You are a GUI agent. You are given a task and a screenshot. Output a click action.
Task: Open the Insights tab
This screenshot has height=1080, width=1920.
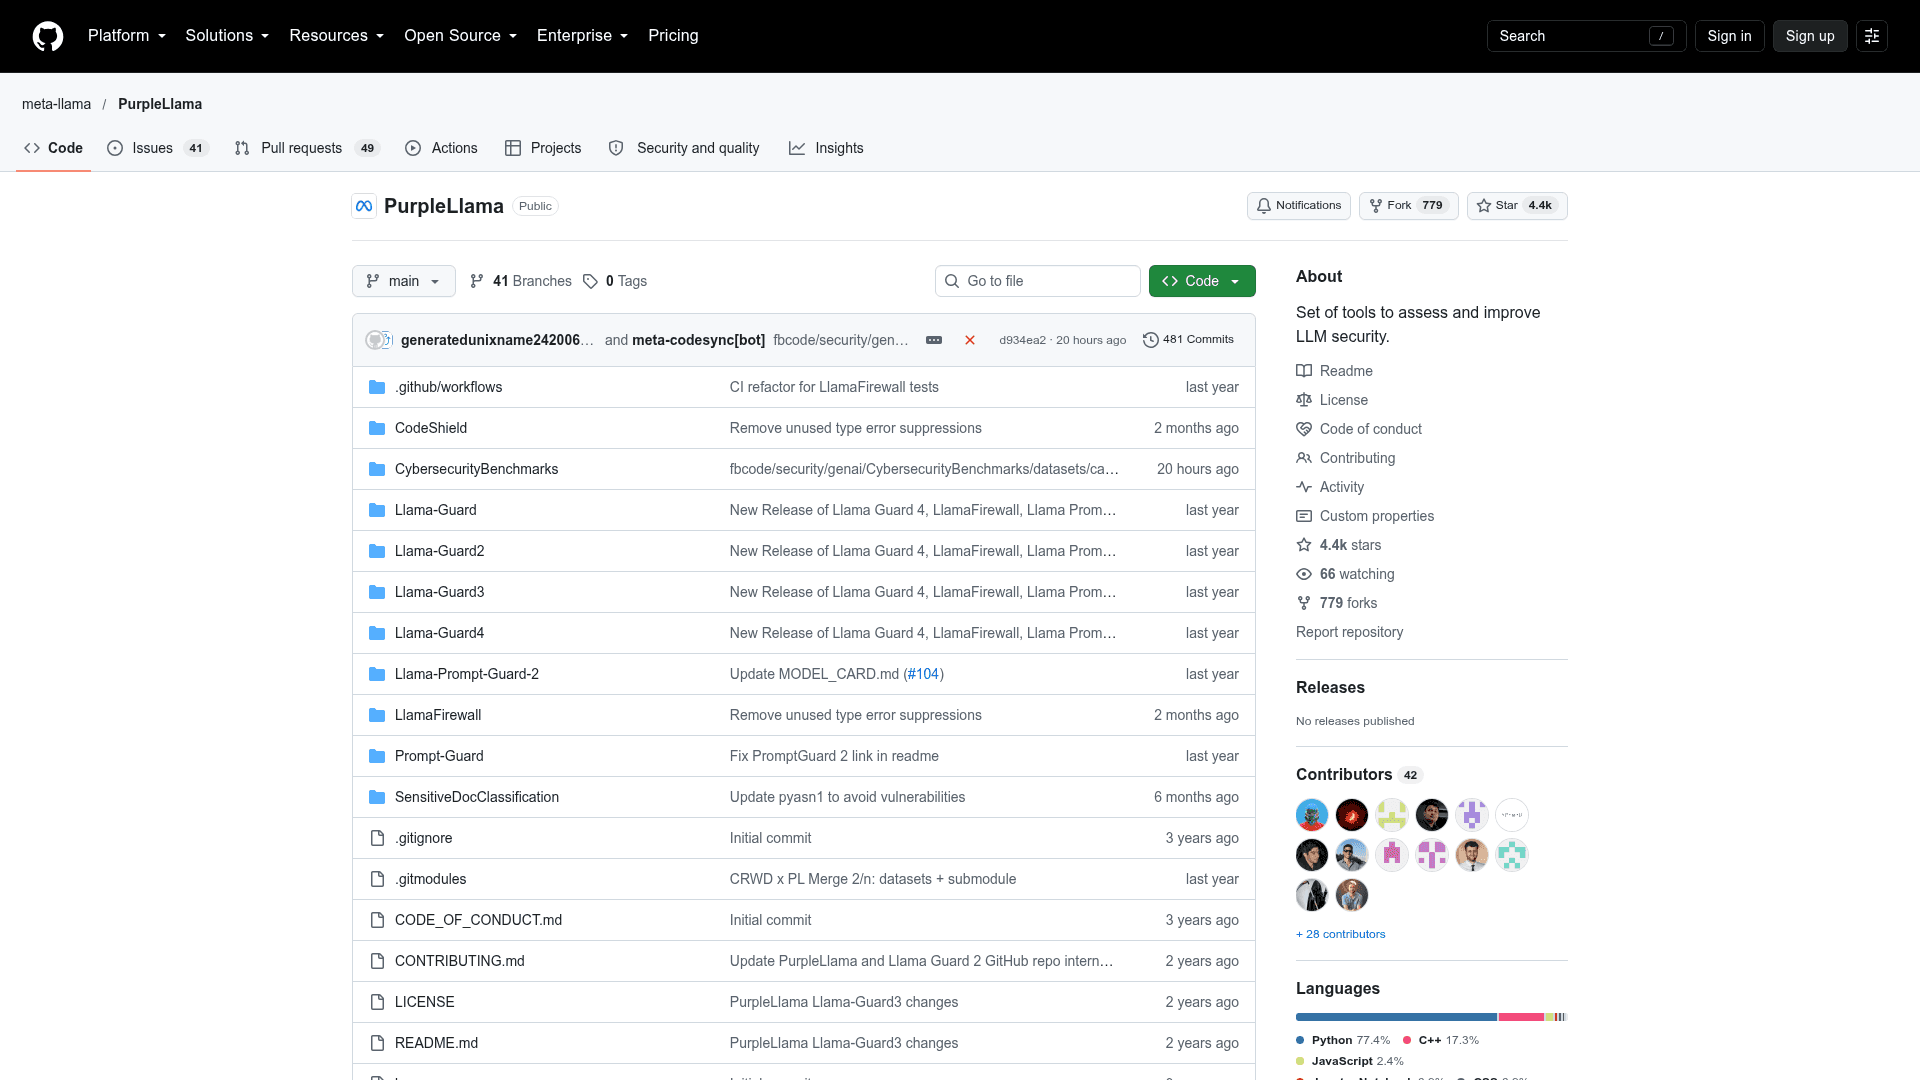coord(826,148)
